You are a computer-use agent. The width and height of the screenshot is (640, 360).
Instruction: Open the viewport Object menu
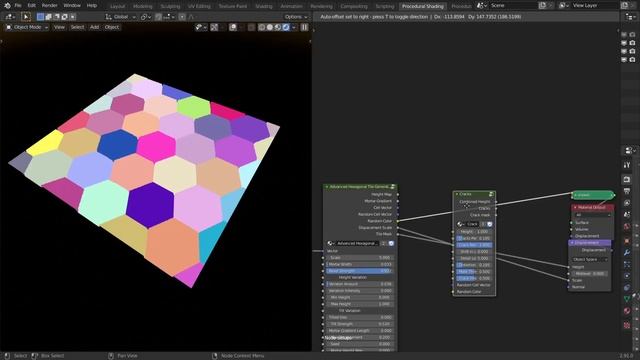(x=111, y=27)
